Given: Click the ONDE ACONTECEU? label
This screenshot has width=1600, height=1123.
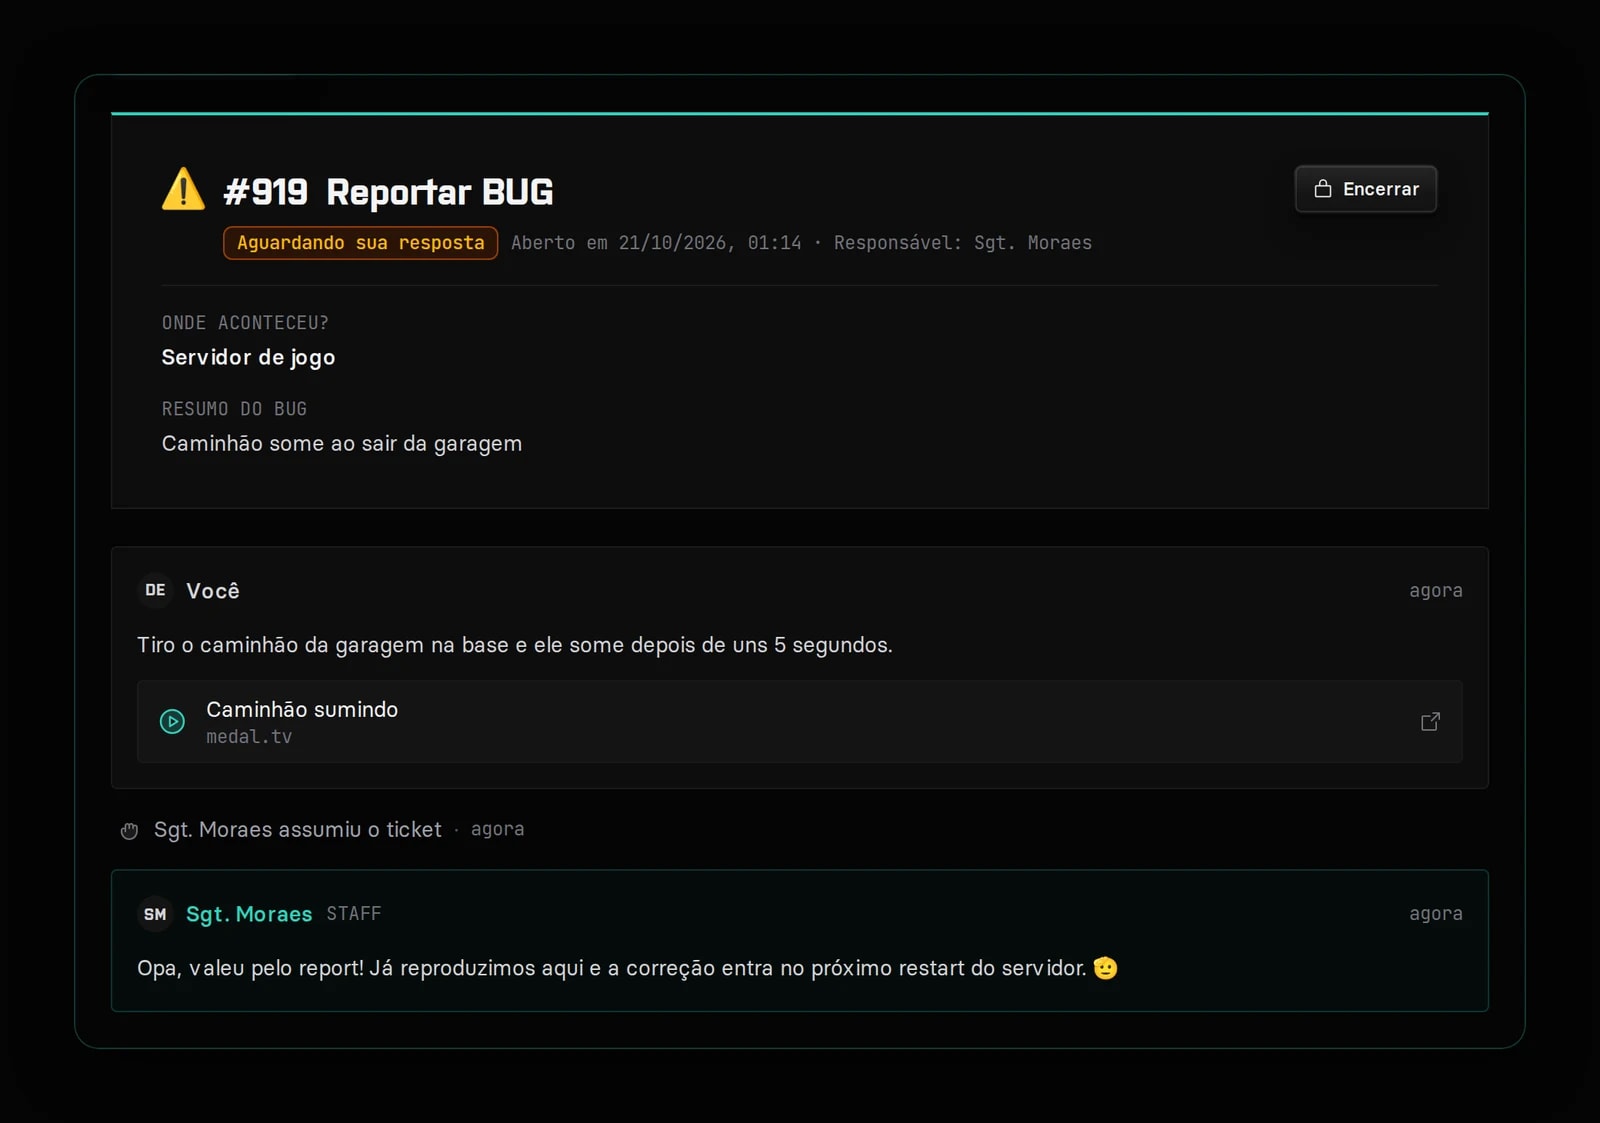Looking at the screenshot, I should pos(245,323).
